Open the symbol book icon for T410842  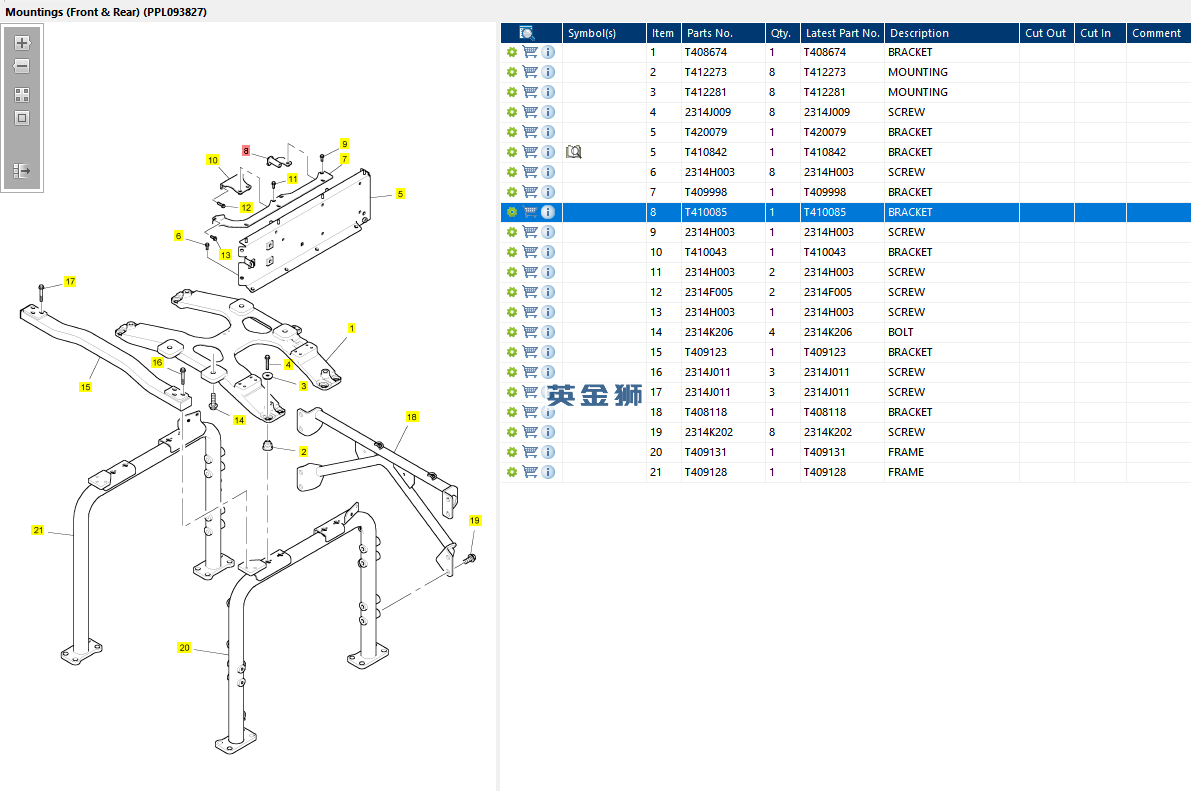coord(573,152)
